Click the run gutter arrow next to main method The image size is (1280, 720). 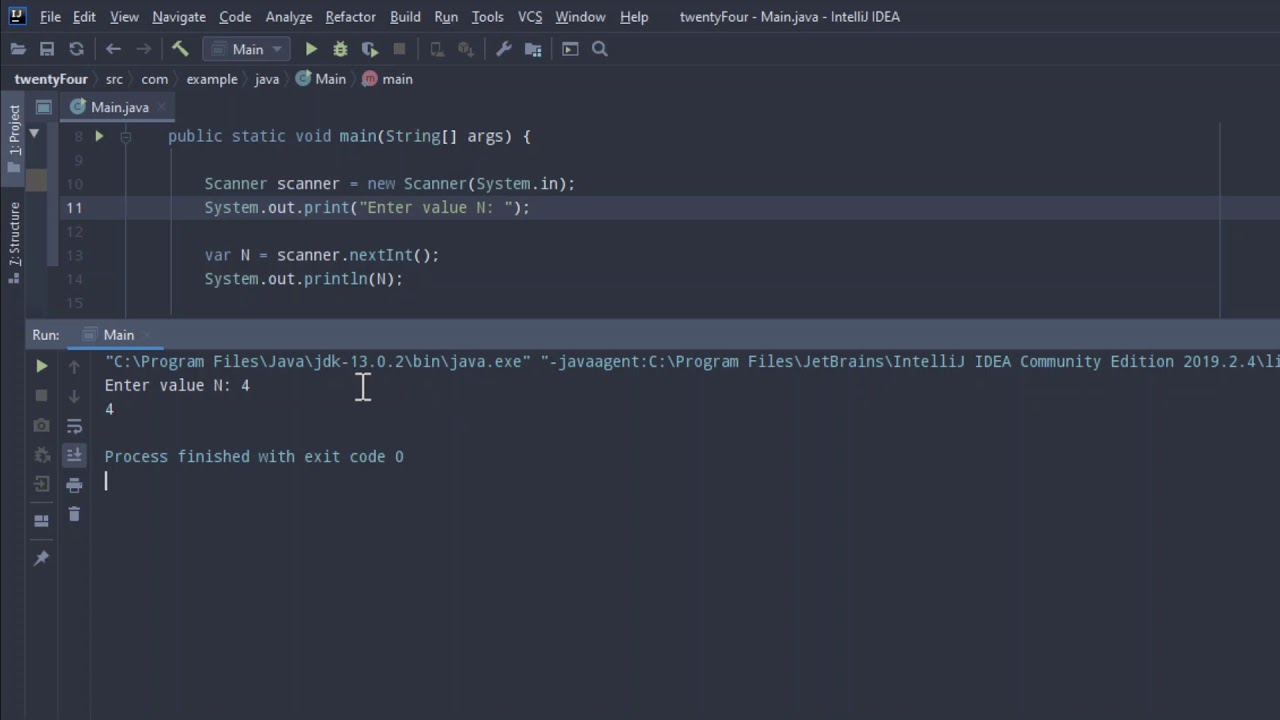99,136
